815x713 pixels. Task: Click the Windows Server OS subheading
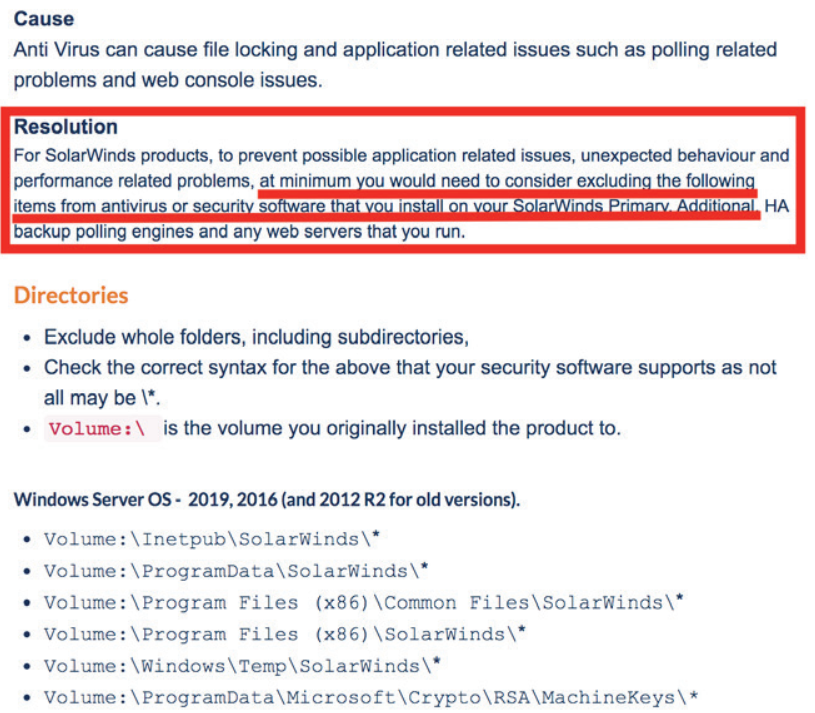(x=266, y=499)
